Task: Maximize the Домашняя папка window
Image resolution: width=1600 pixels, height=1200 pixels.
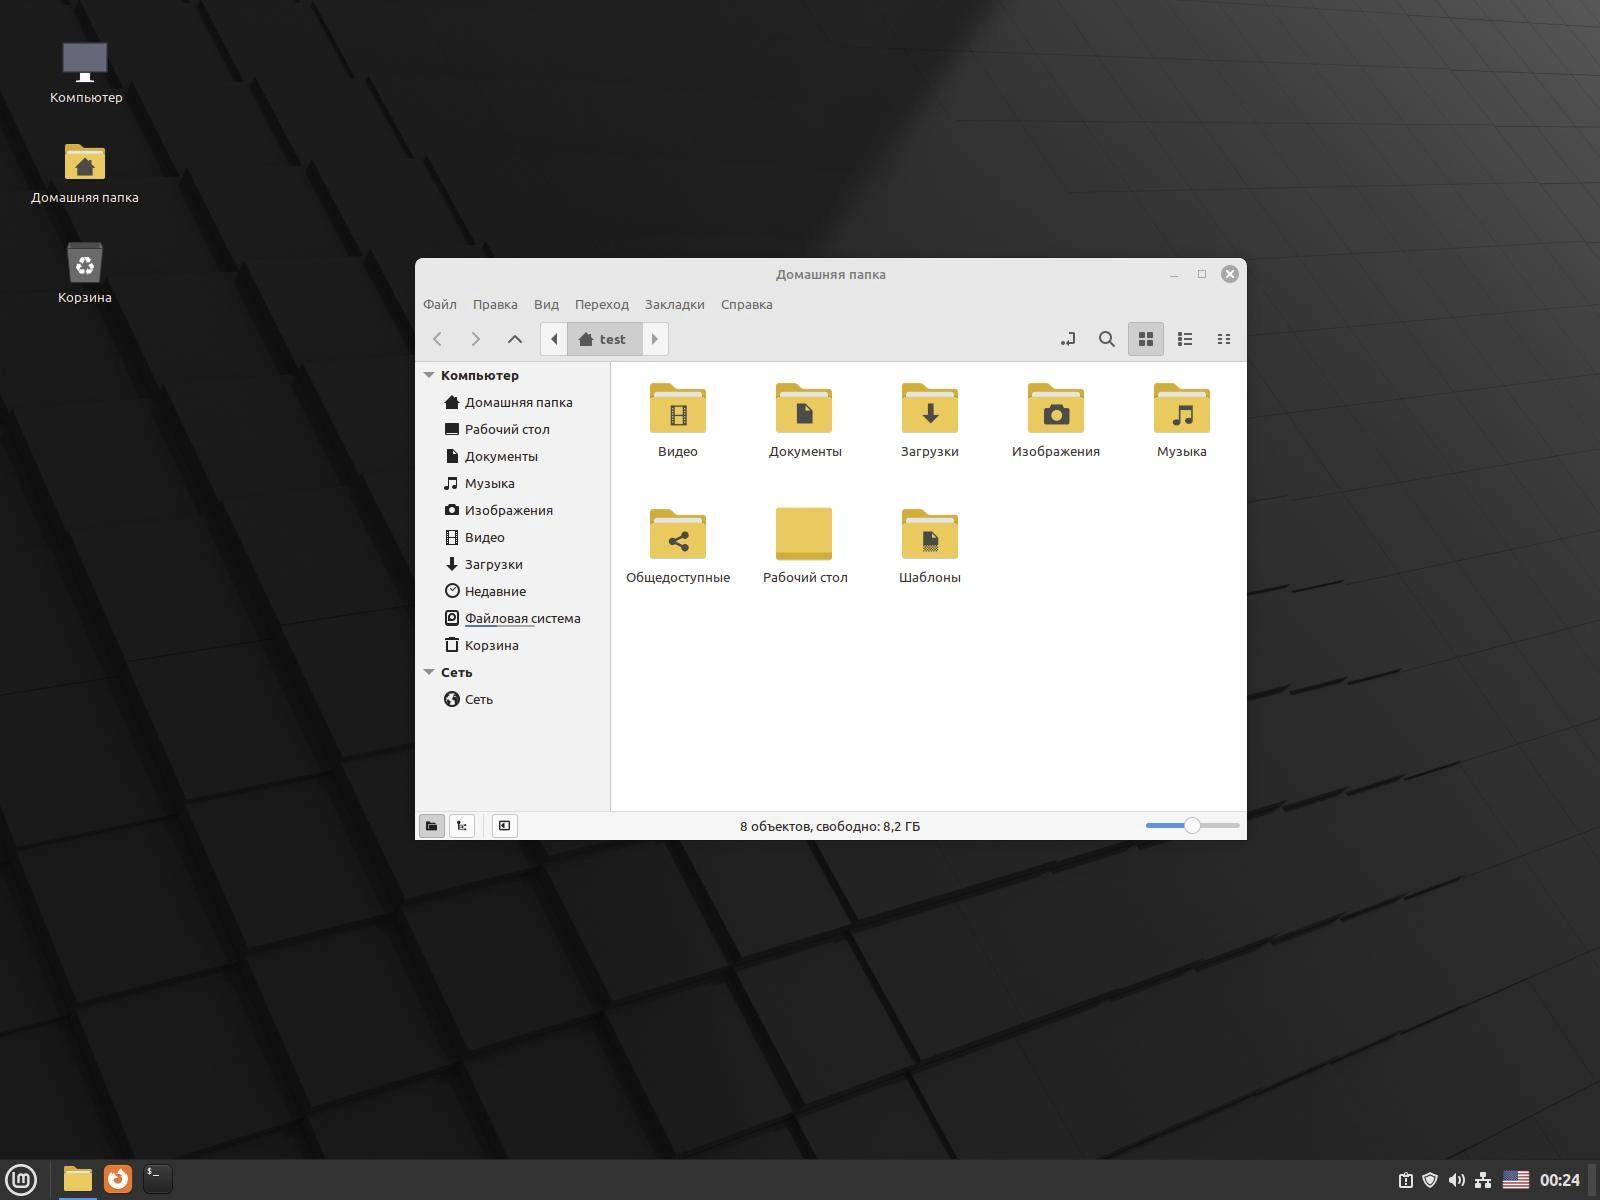Action: coord(1202,274)
